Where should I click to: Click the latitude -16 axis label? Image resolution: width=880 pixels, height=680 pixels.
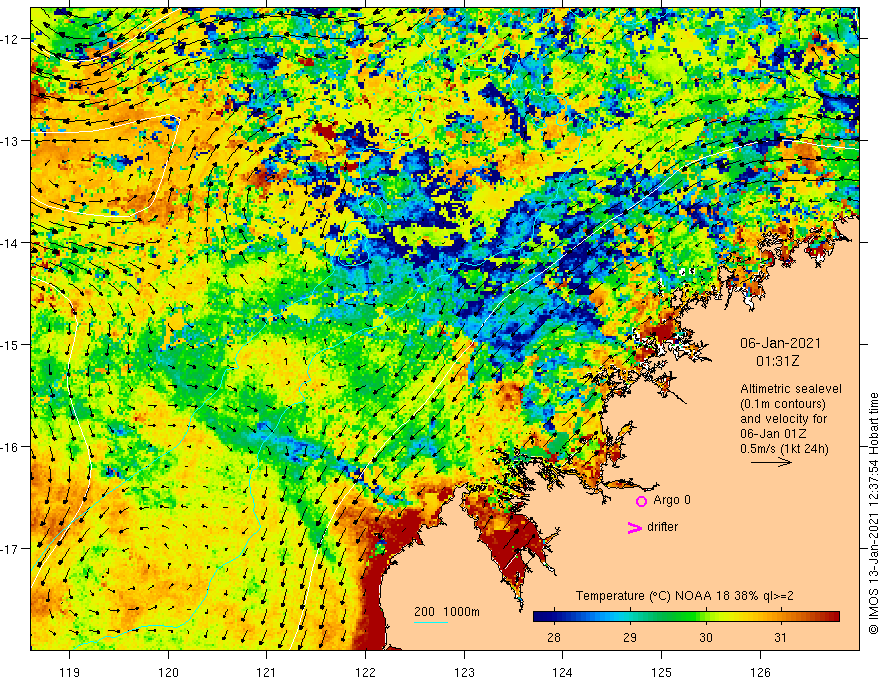pyautogui.click(x=10, y=447)
